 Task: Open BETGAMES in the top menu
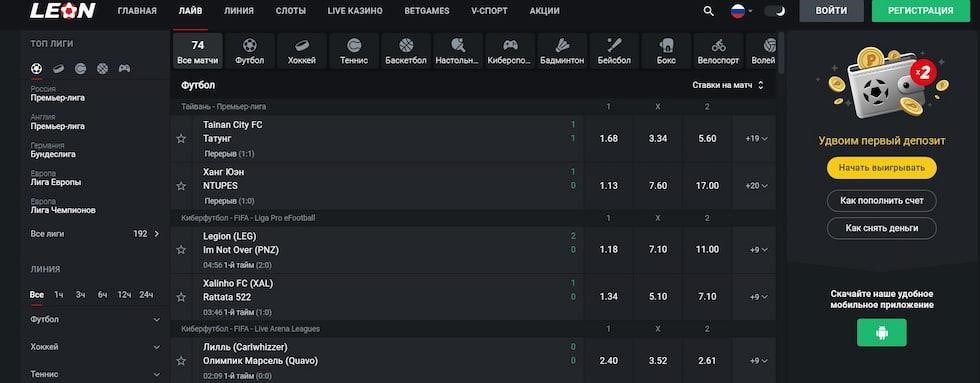[x=427, y=11]
